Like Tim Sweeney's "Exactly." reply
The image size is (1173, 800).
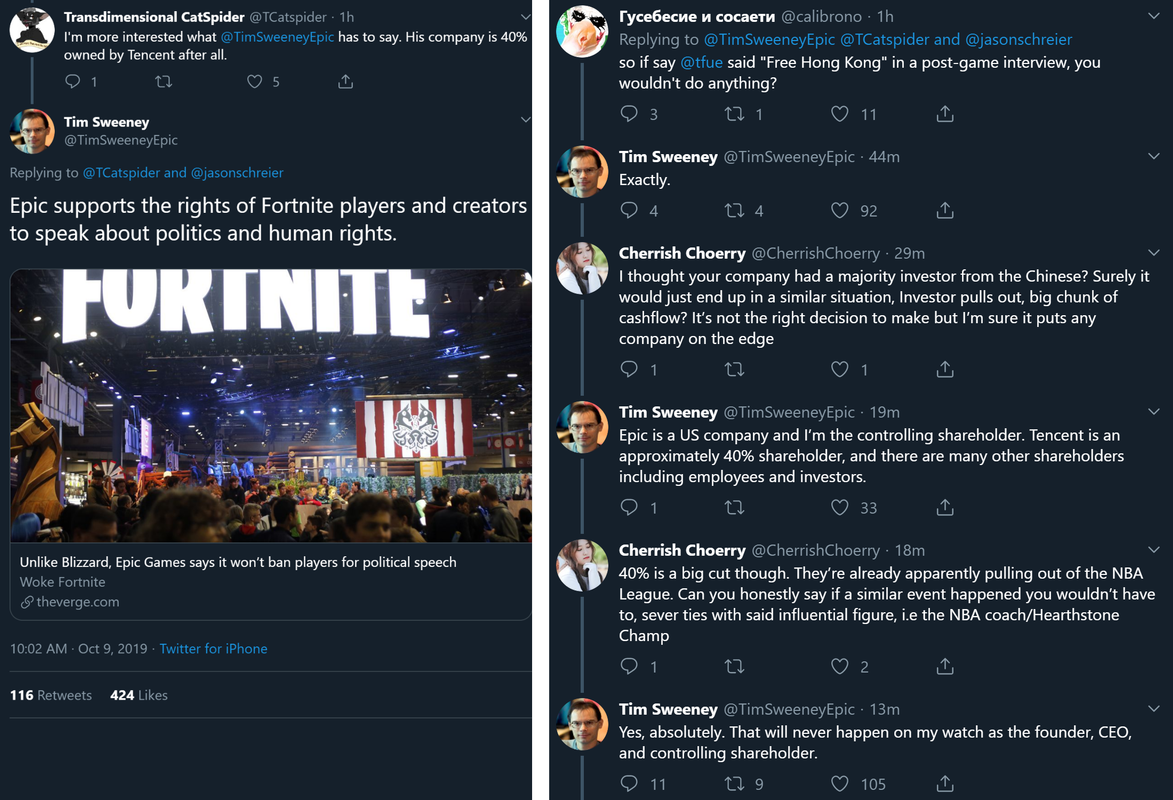840,211
